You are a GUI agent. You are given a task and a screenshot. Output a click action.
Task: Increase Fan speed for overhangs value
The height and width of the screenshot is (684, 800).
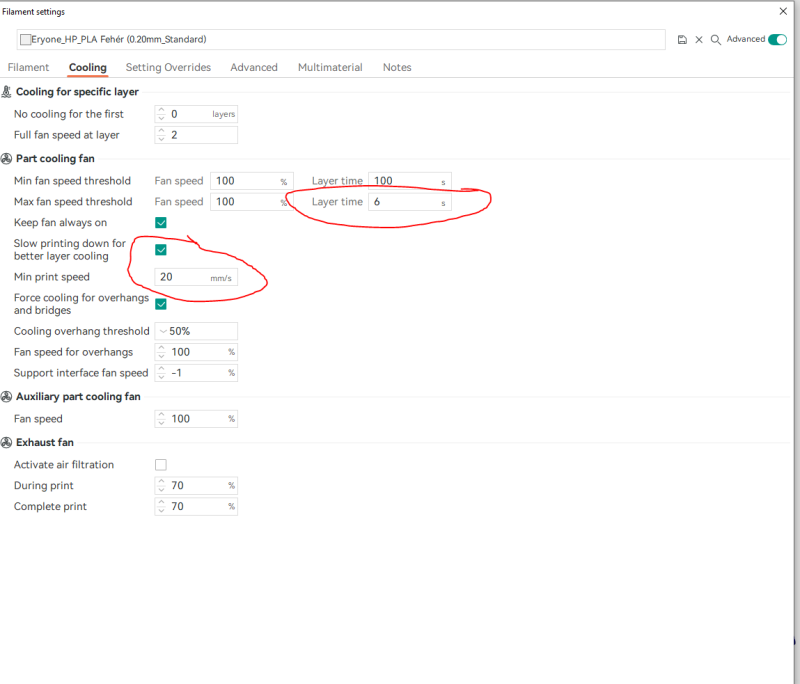click(x=161, y=348)
